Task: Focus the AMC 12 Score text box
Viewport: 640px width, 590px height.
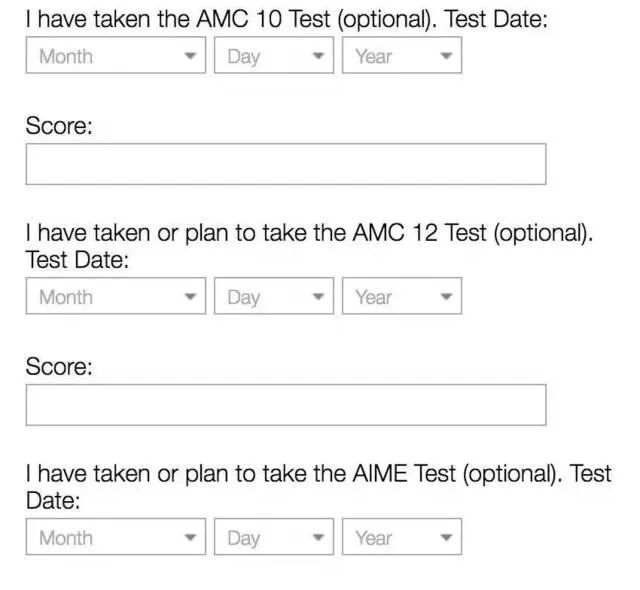Action: [286, 405]
